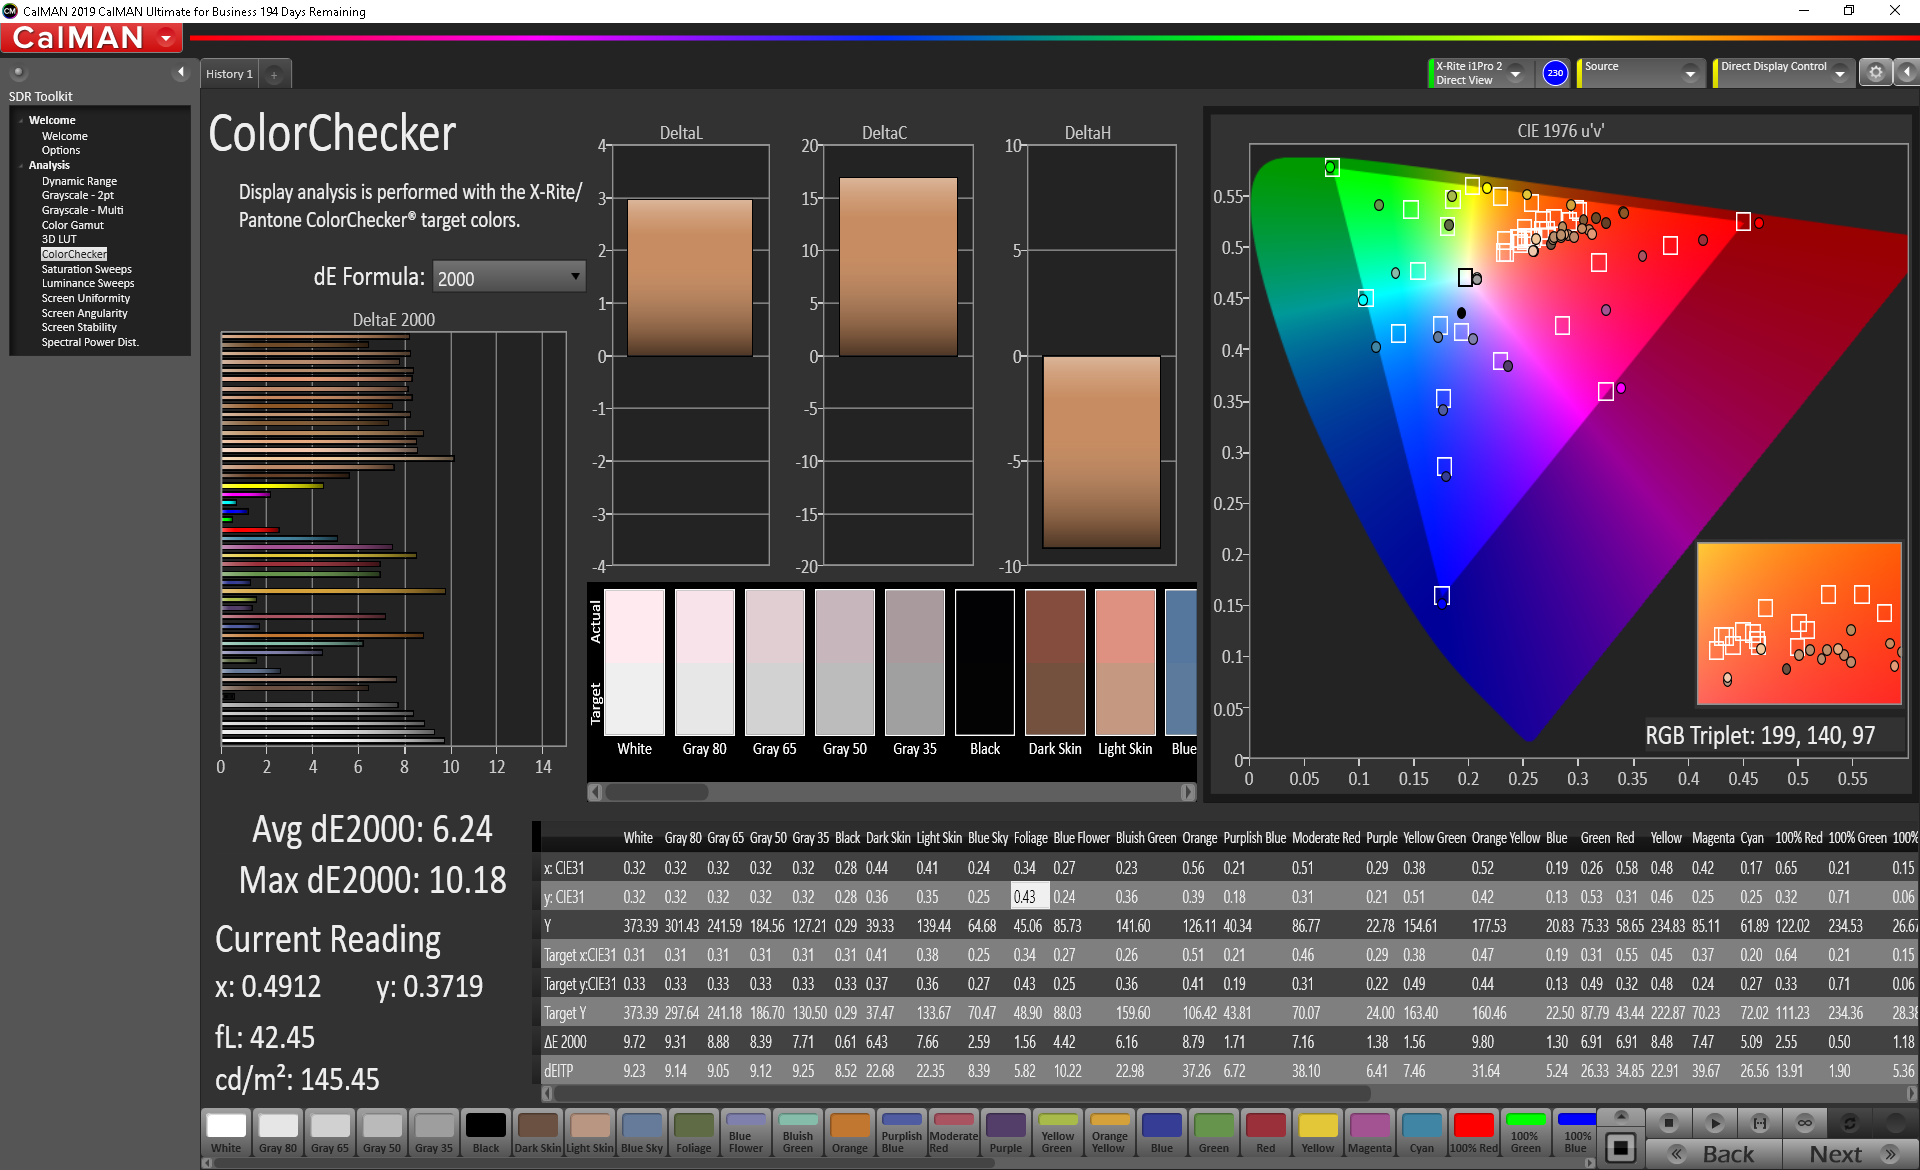This screenshot has width=1920, height=1170.
Task: Click the stop measurement icon
Action: click(1668, 1123)
